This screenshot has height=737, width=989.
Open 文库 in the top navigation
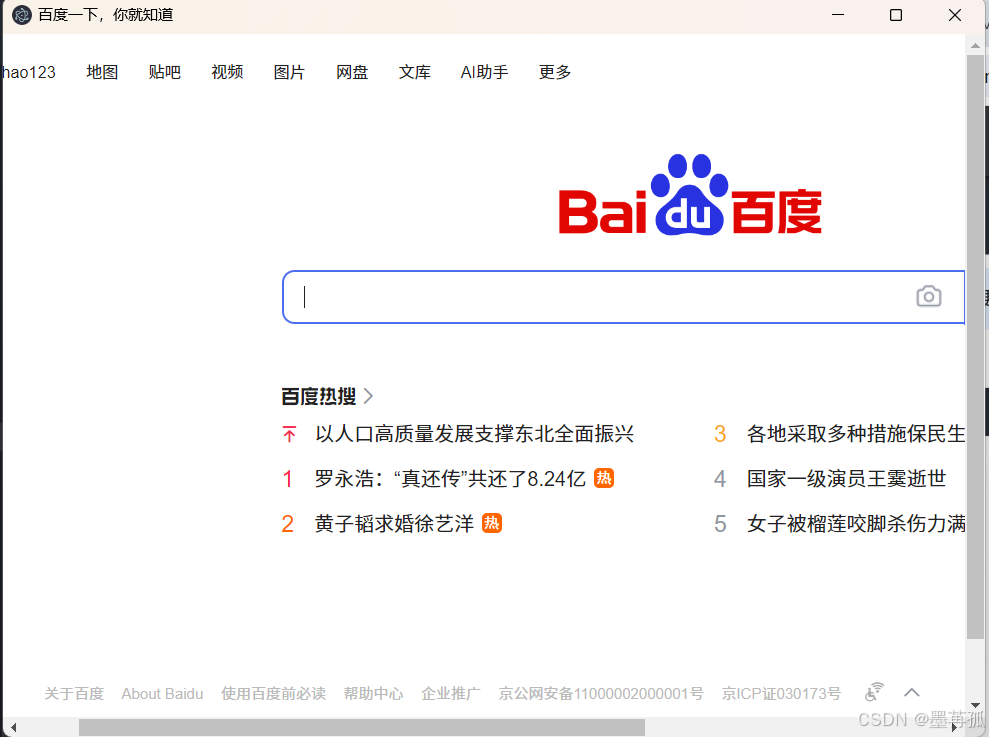(414, 72)
